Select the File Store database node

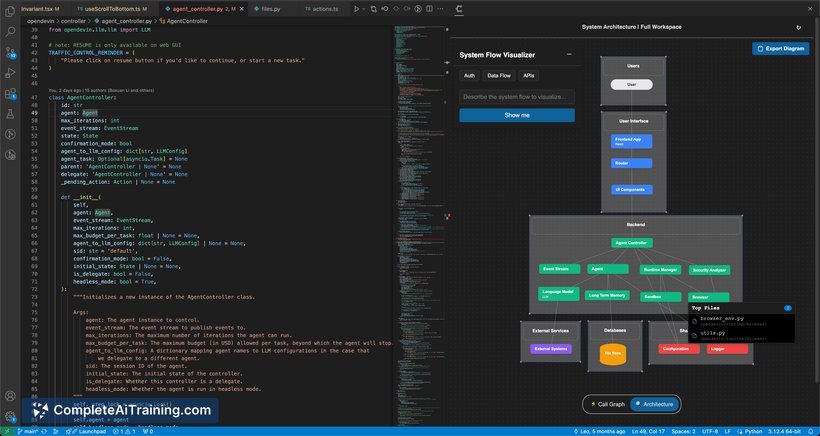(613, 354)
